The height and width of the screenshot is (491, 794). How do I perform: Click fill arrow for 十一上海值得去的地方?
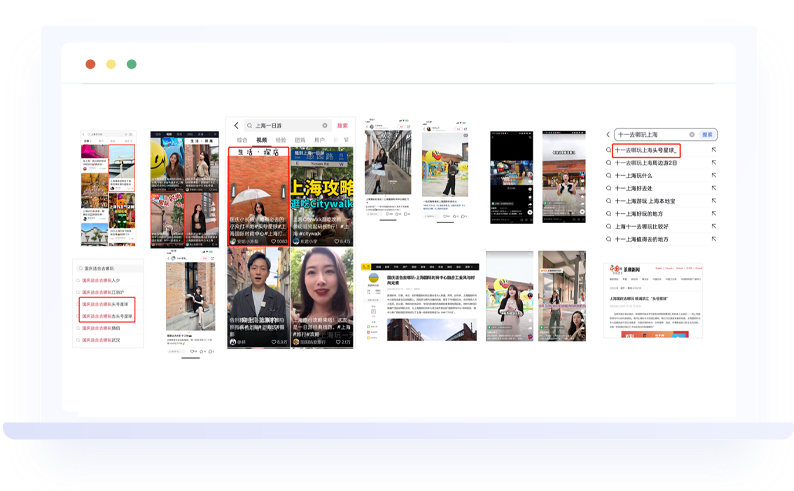[x=714, y=239]
